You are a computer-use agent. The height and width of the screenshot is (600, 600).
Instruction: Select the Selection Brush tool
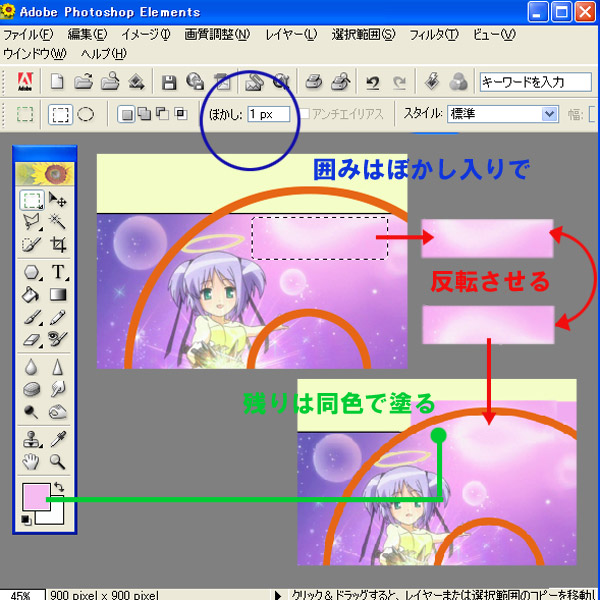pyautogui.click(x=31, y=245)
